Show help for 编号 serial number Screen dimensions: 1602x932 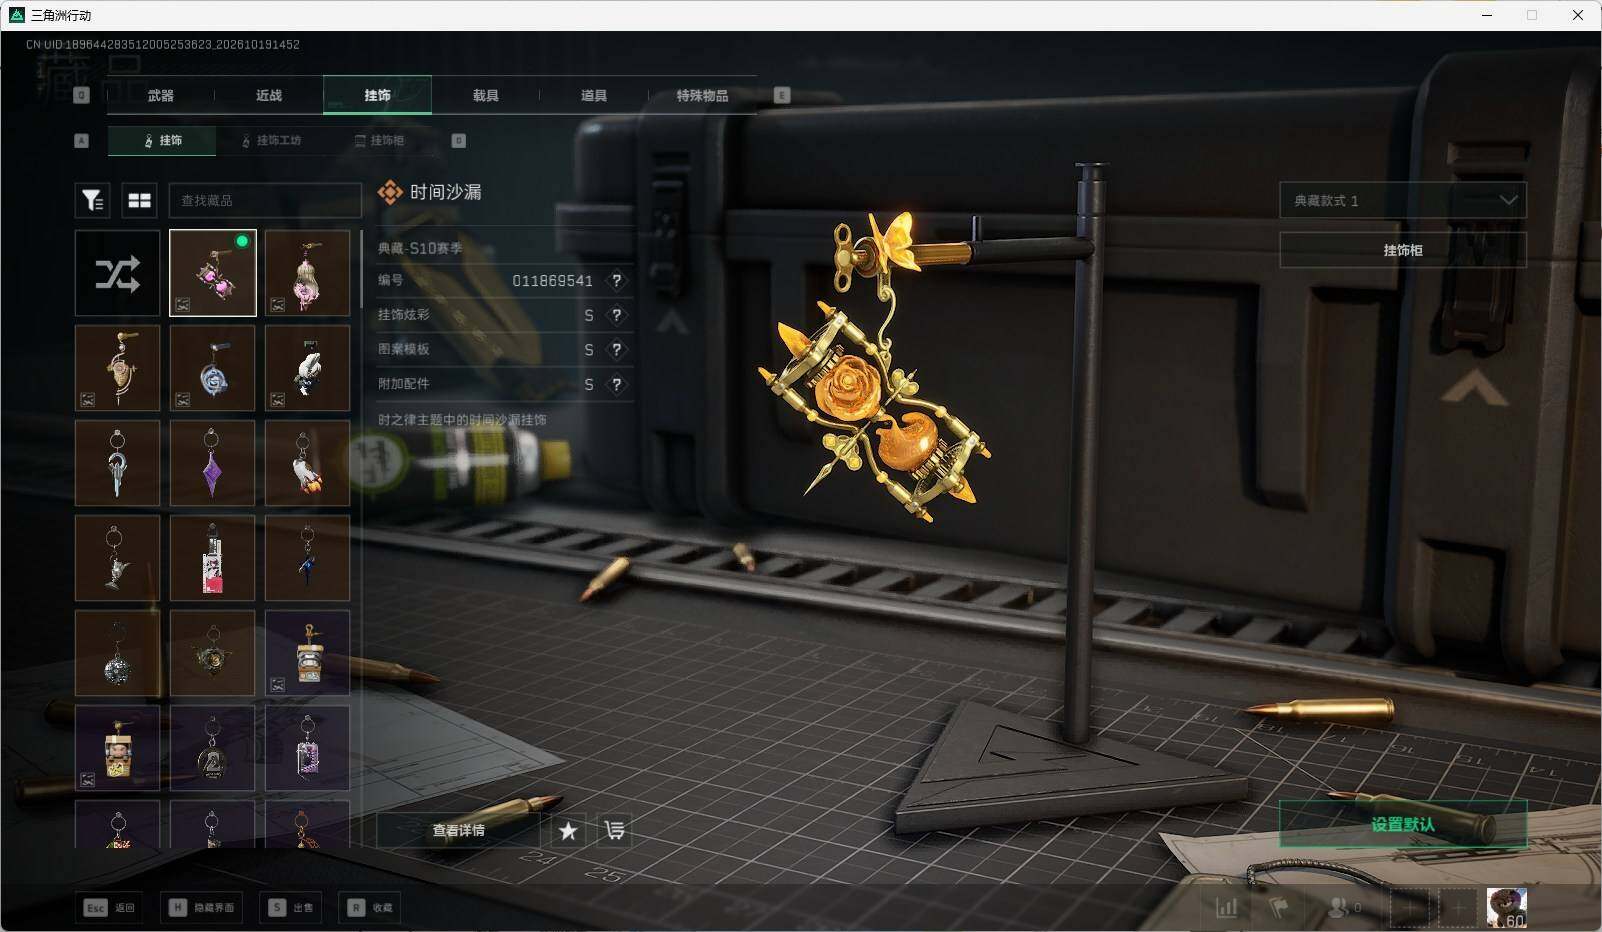point(617,281)
